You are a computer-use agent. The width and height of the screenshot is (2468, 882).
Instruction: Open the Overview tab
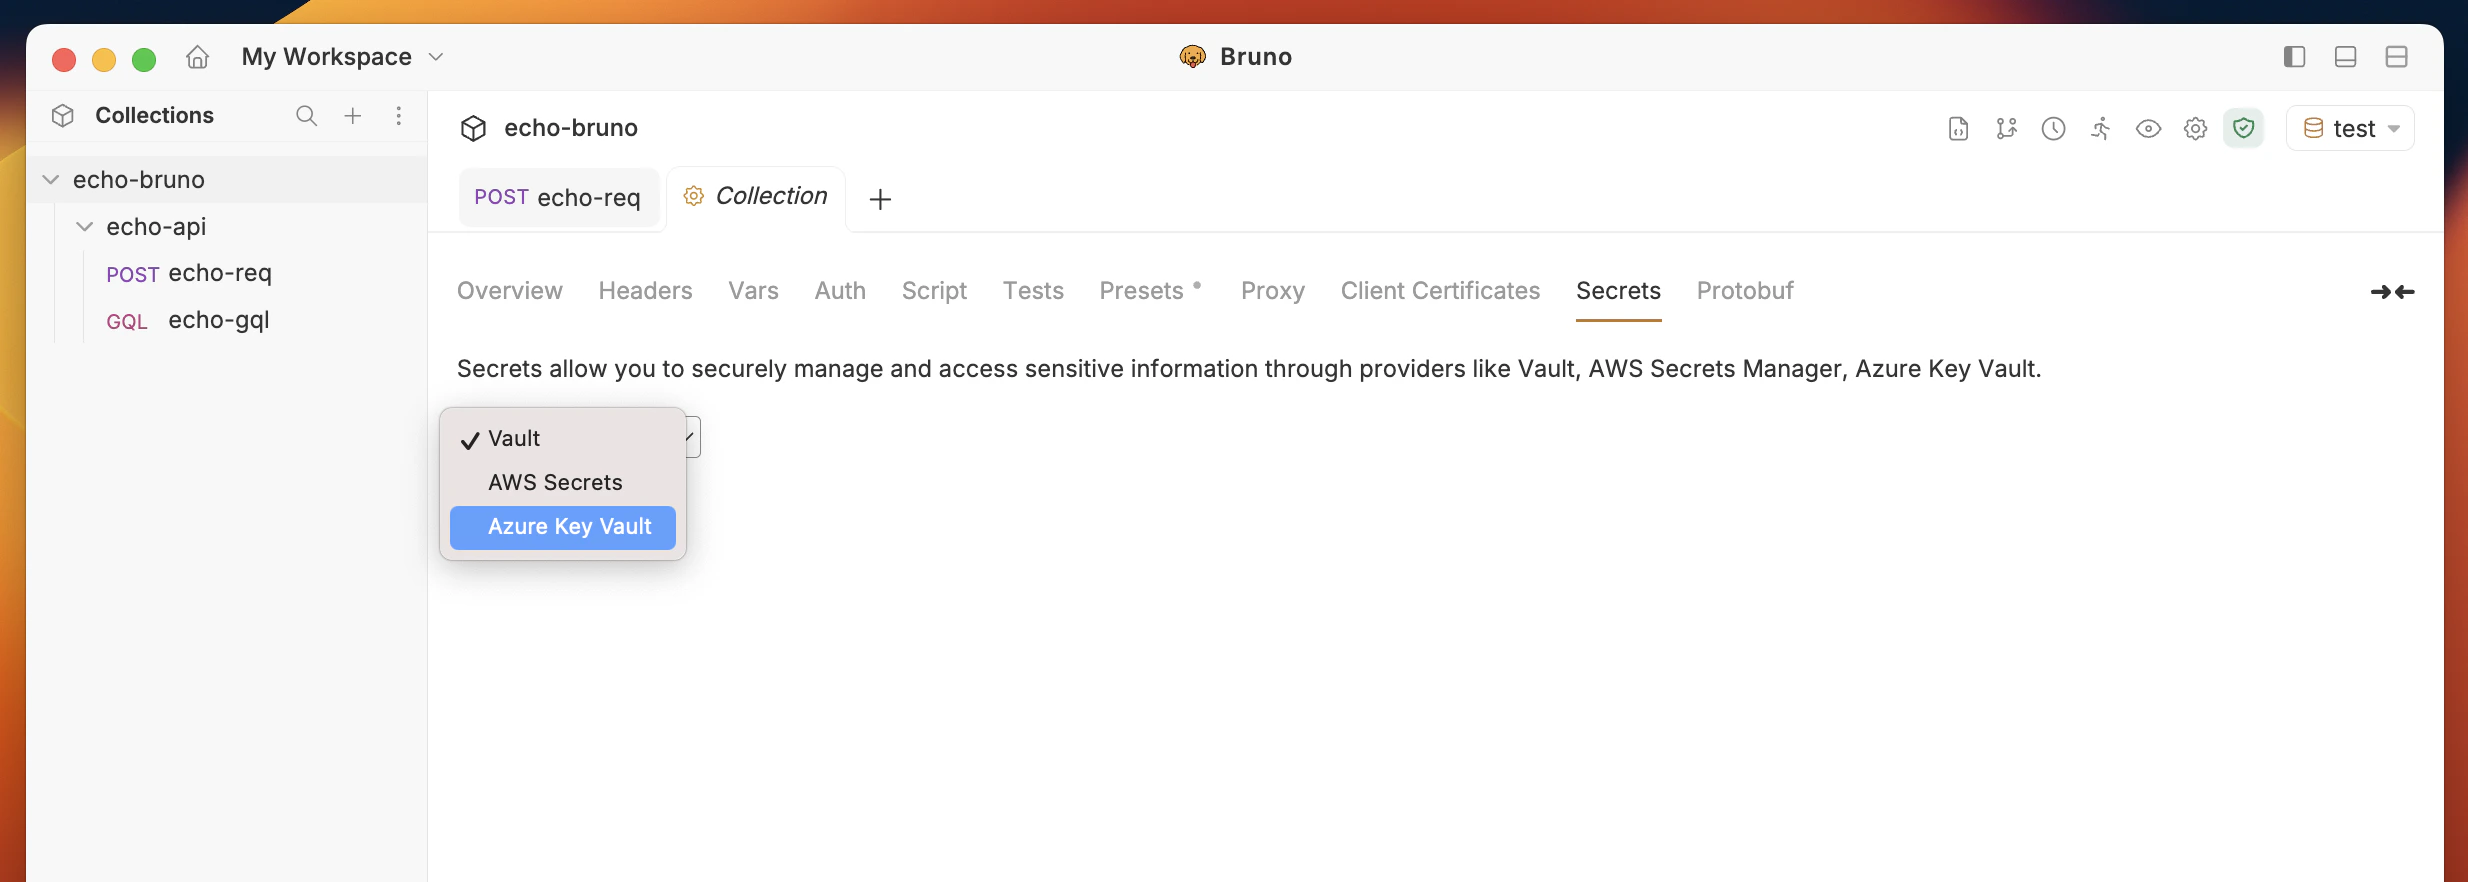coord(510,291)
